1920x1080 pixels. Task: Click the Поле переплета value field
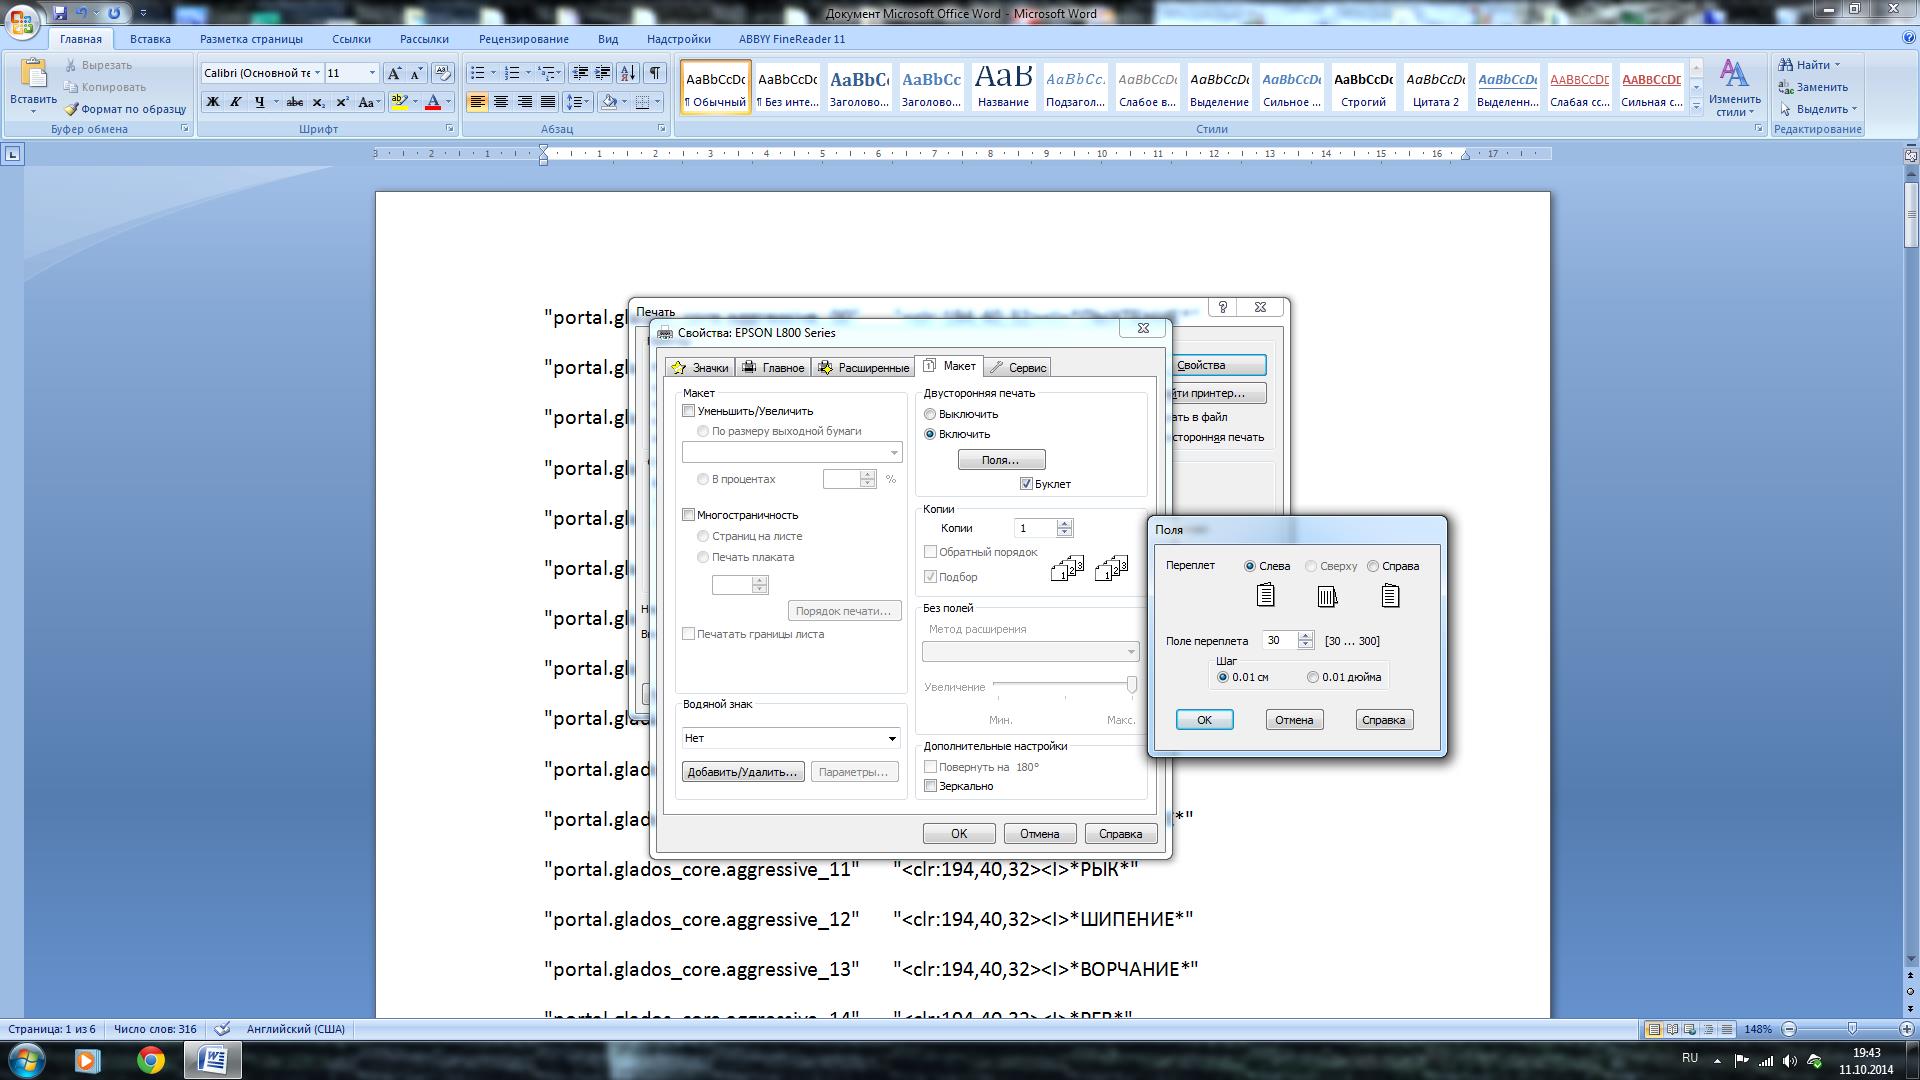tap(1279, 641)
